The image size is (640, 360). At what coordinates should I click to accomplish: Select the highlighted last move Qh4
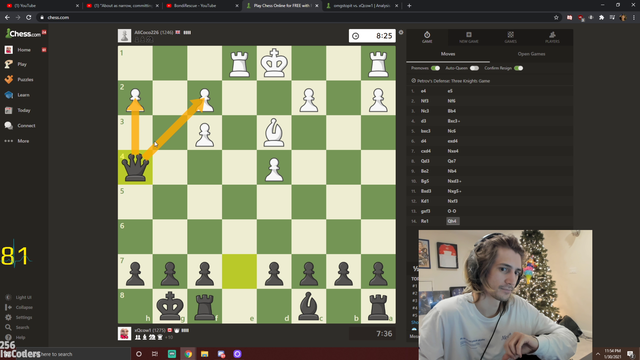452,221
